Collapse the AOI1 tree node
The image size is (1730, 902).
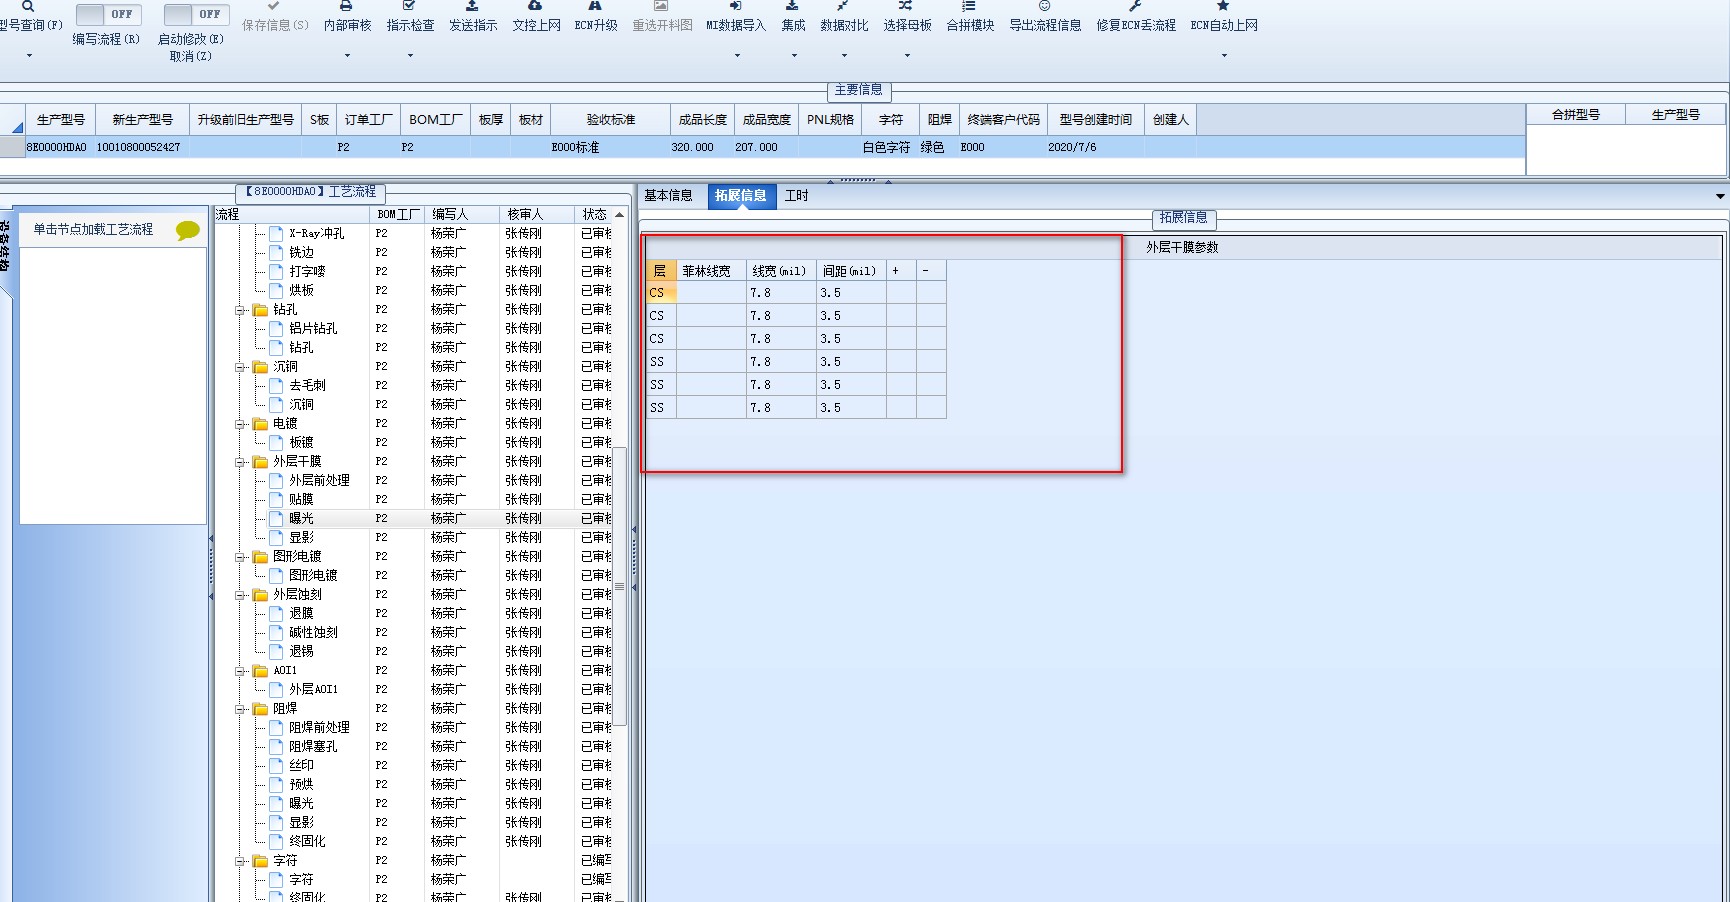[x=241, y=671]
